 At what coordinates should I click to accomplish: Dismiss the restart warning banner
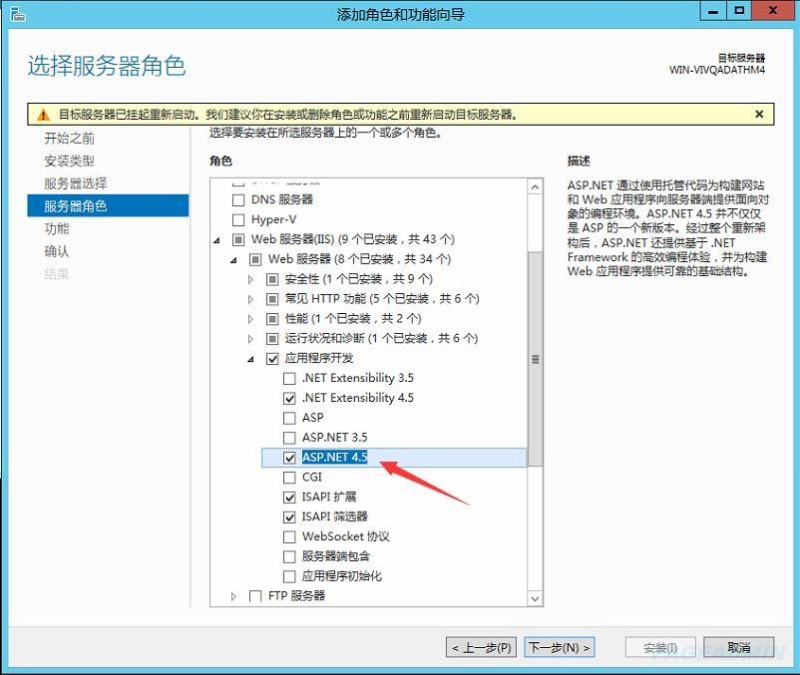[x=759, y=114]
